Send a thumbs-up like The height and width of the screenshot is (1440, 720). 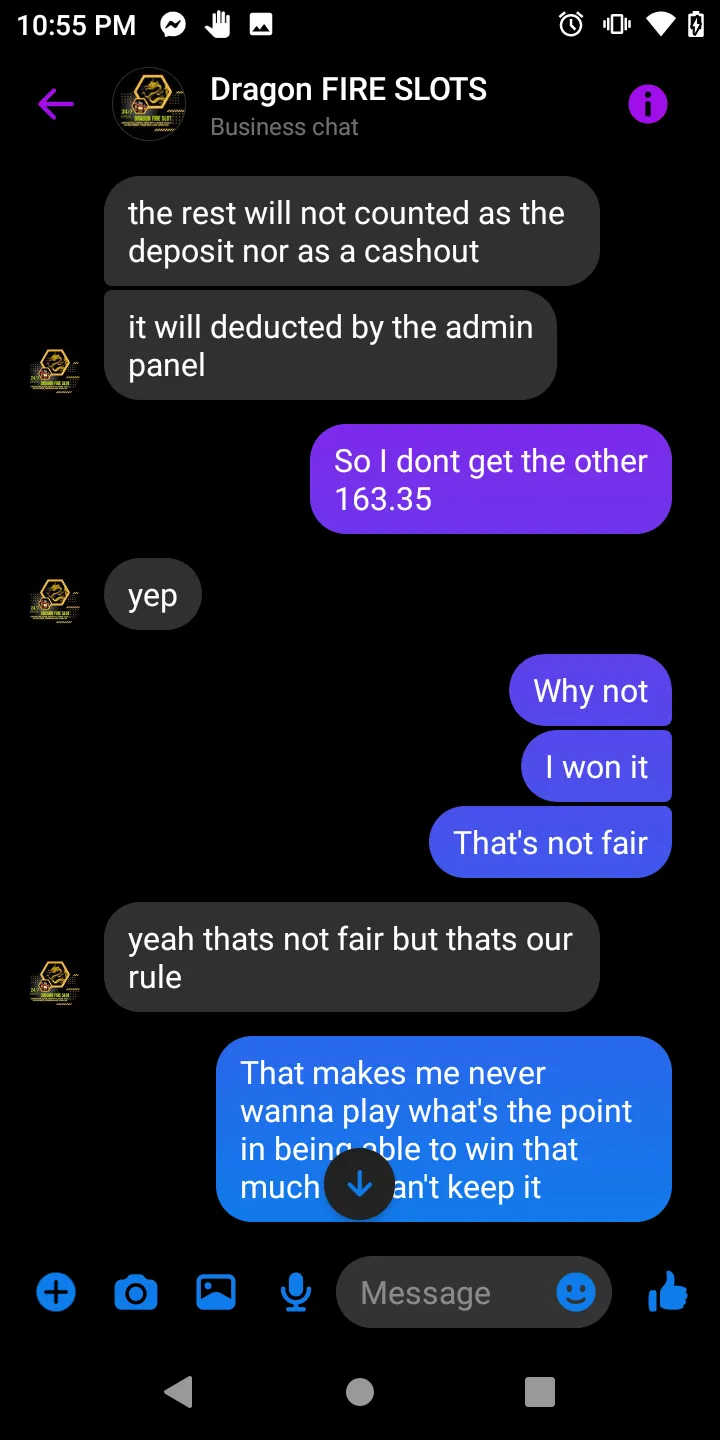click(x=667, y=1292)
